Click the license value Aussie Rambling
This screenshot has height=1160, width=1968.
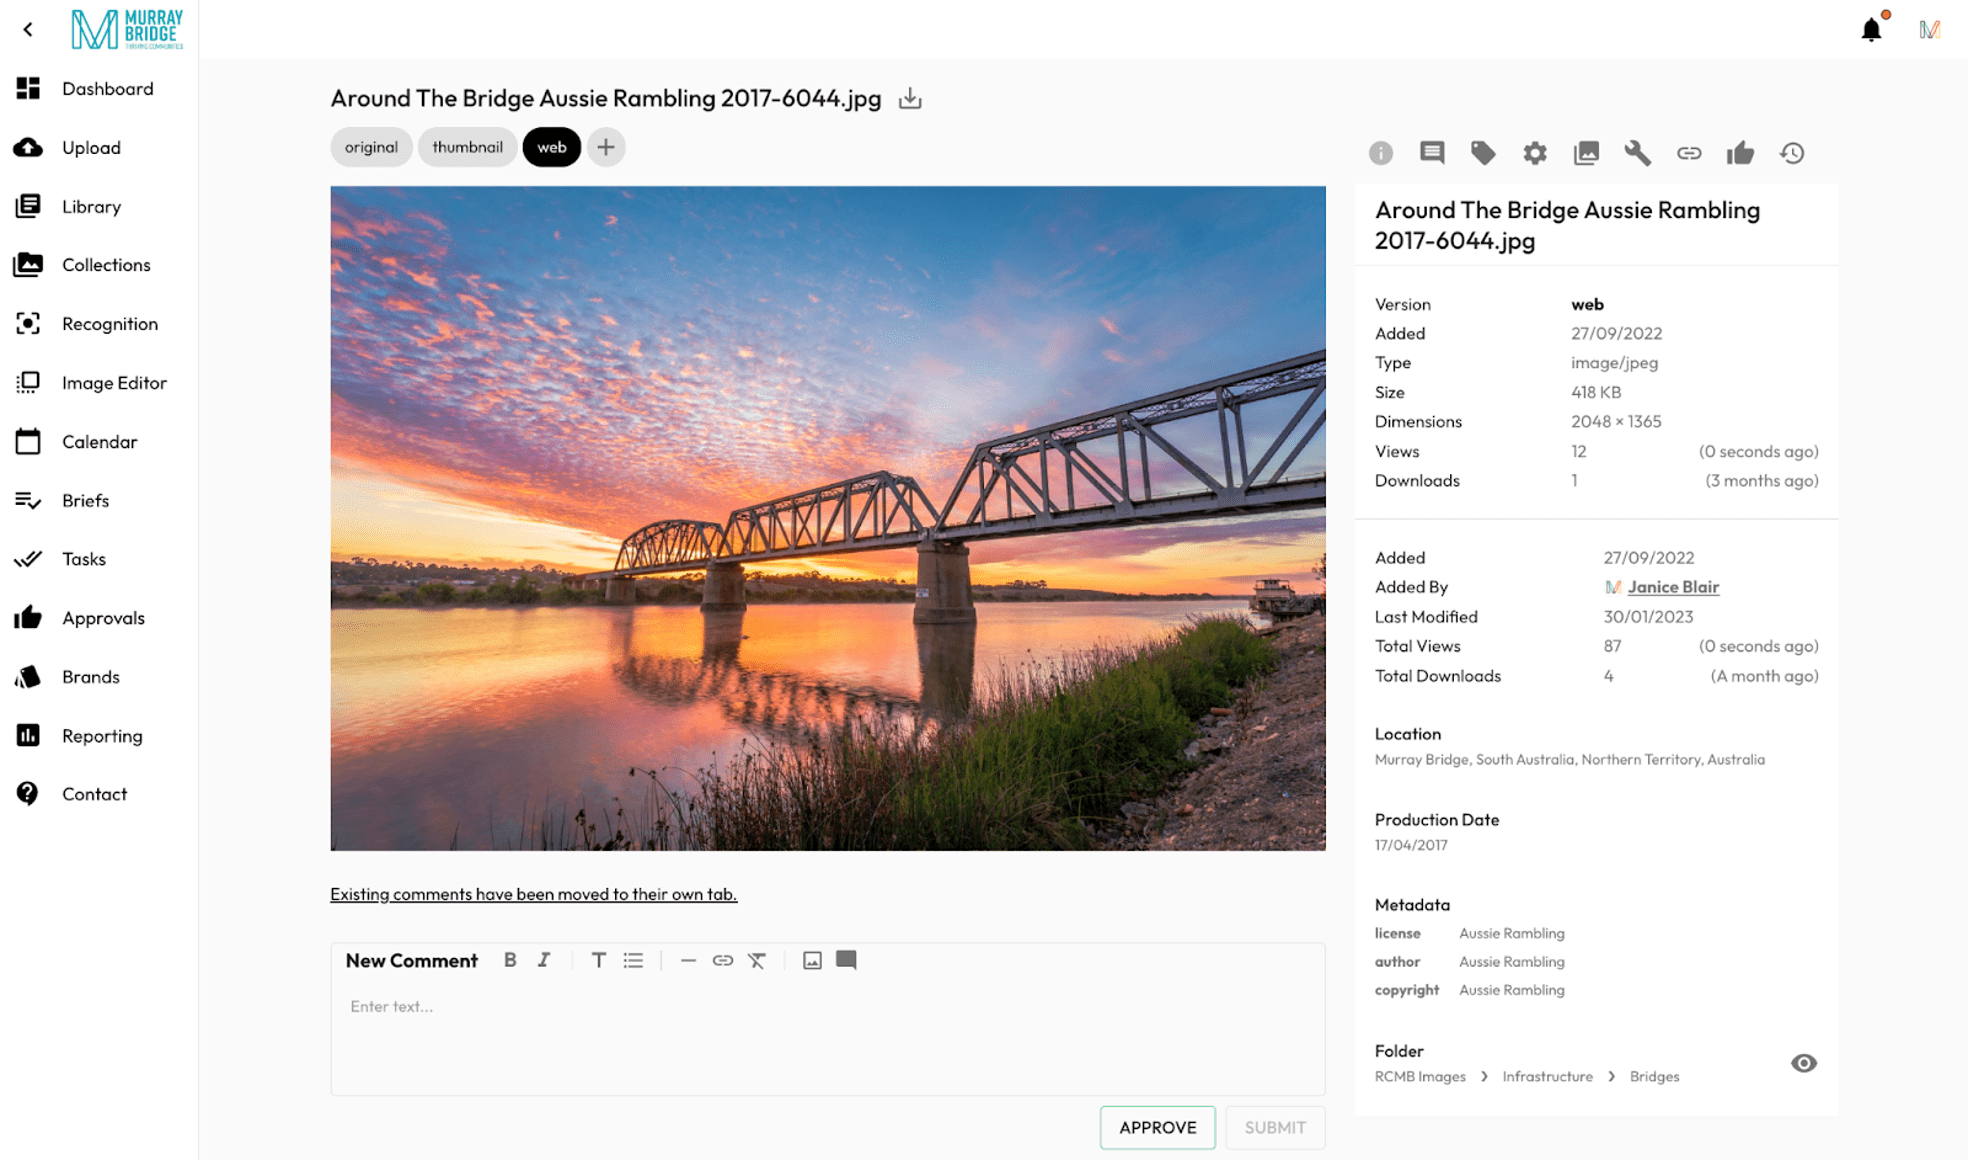click(x=1511, y=933)
